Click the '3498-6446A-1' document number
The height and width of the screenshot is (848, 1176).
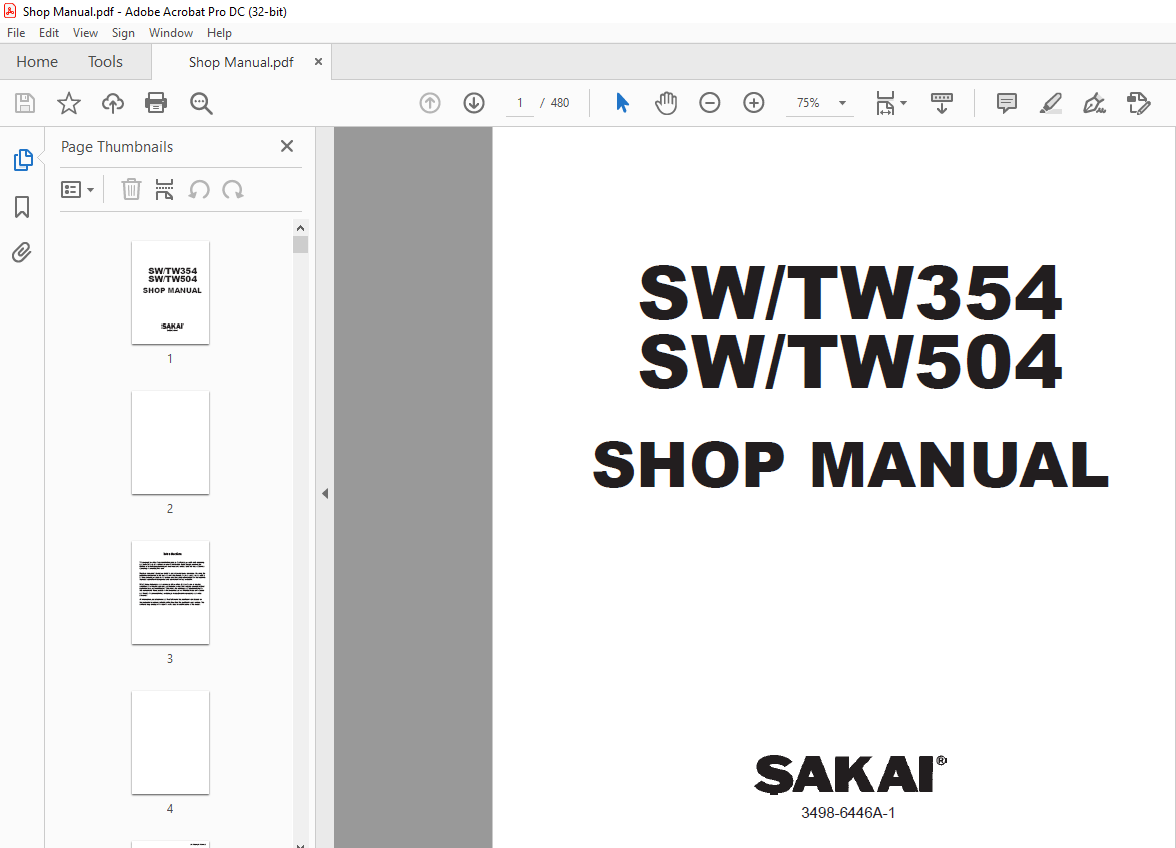pos(848,813)
